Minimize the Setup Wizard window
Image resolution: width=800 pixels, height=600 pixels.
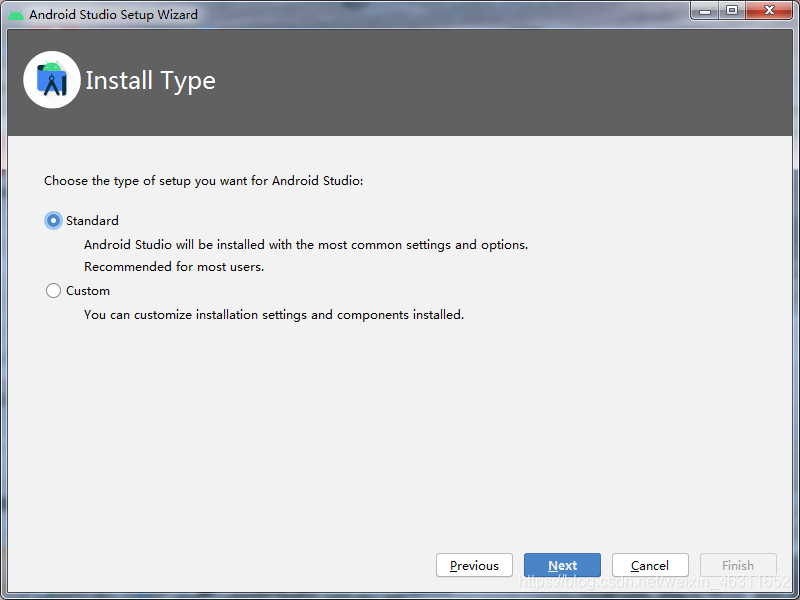705,10
